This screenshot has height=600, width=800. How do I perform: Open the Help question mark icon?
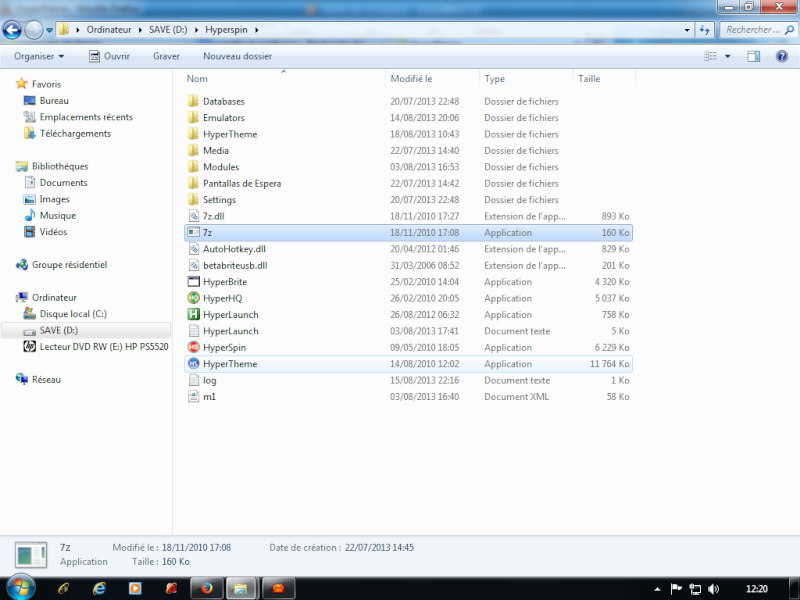(782, 56)
